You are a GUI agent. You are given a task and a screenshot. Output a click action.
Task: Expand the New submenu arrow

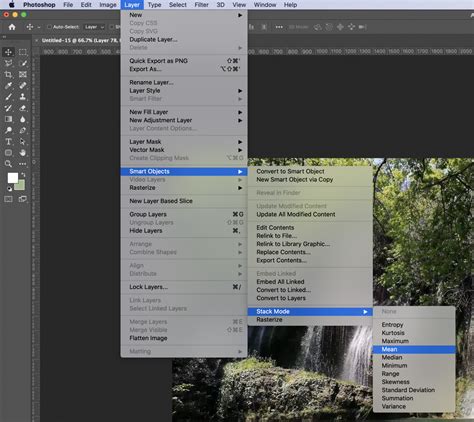point(240,15)
